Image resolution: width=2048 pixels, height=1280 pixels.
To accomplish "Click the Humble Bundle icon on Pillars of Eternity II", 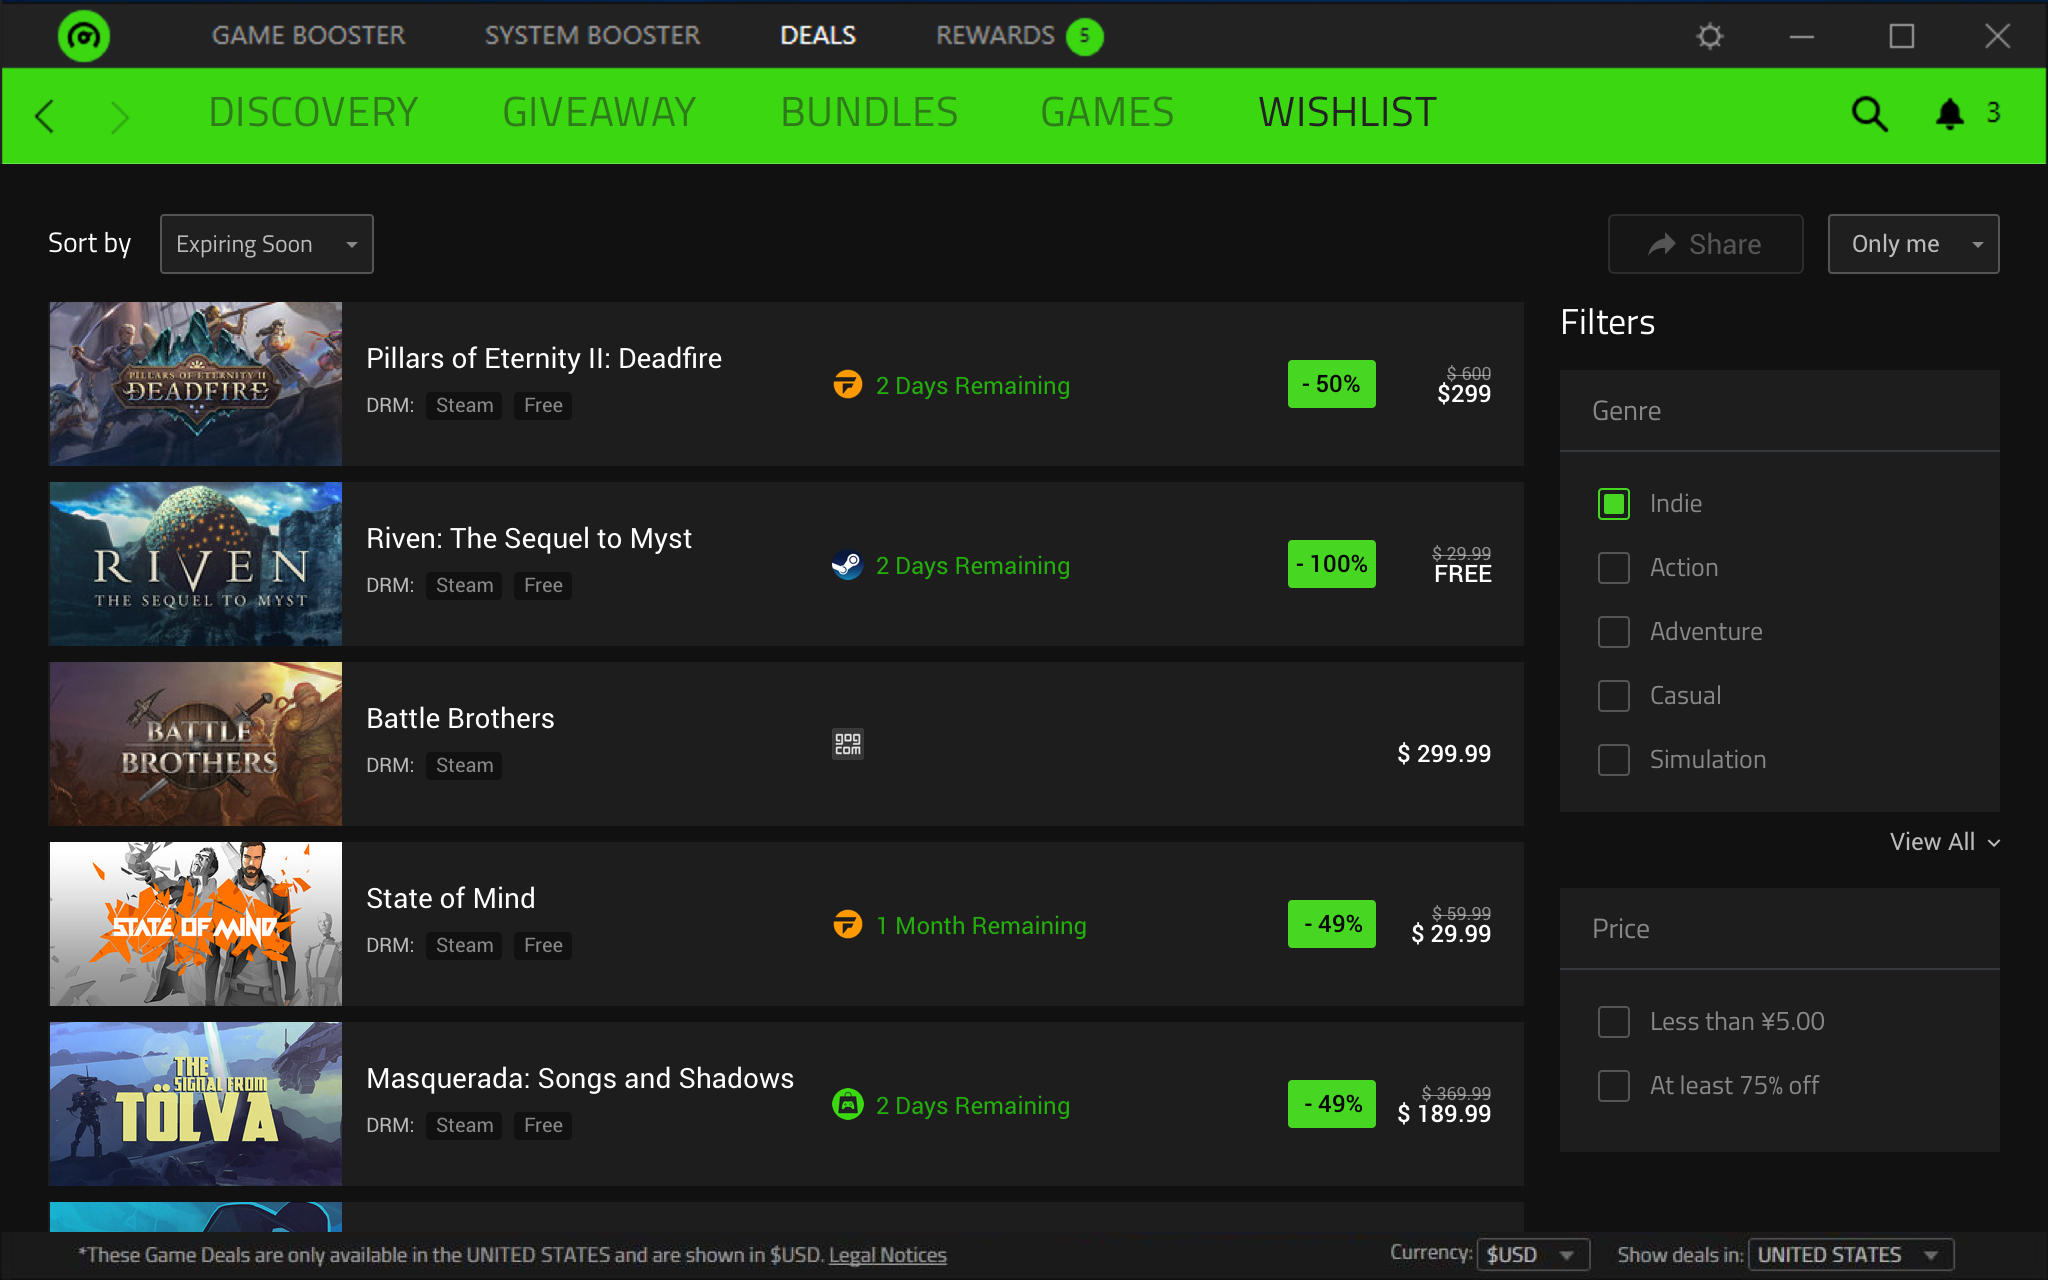I will pyautogui.click(x=848, y=385).
